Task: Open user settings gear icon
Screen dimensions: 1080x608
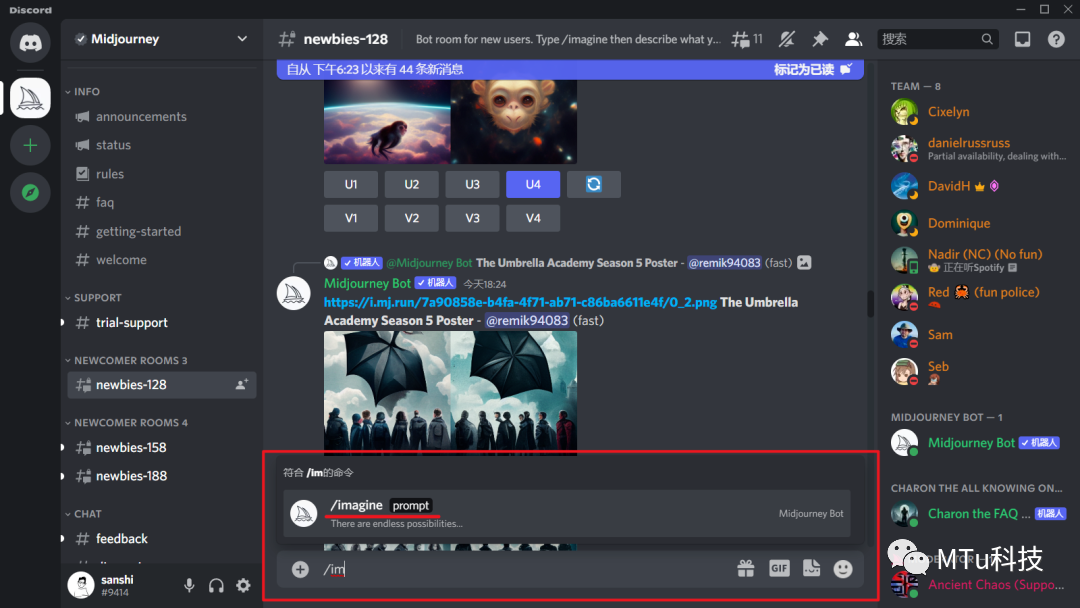Action: (x=243, y=585)
